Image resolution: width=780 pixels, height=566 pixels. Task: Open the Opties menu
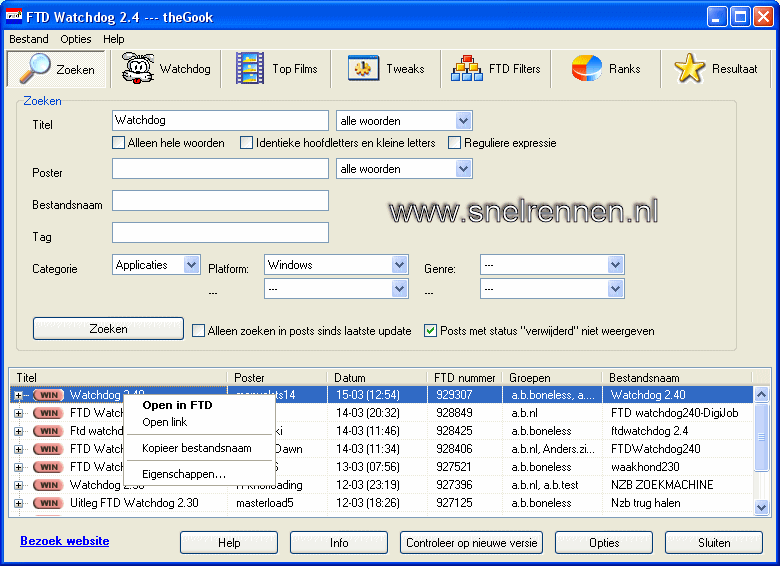point(76,39)
